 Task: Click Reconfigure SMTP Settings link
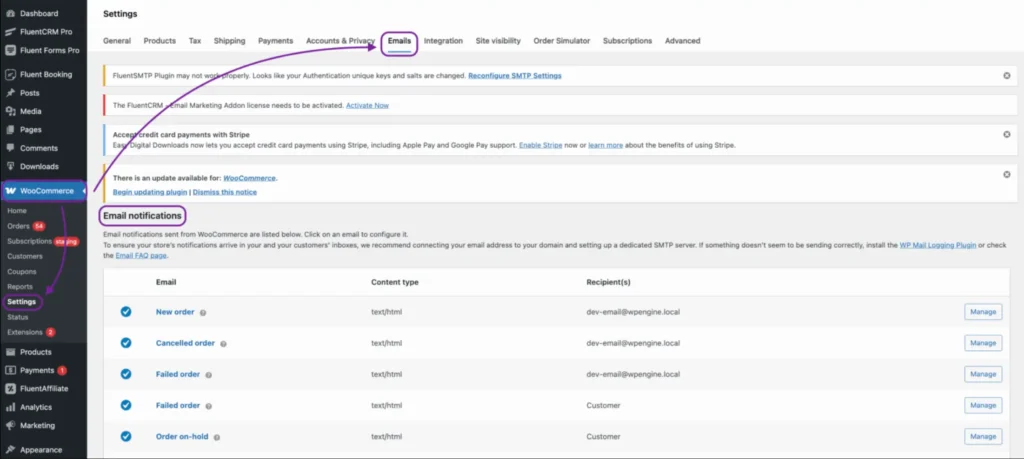[515, 76]
